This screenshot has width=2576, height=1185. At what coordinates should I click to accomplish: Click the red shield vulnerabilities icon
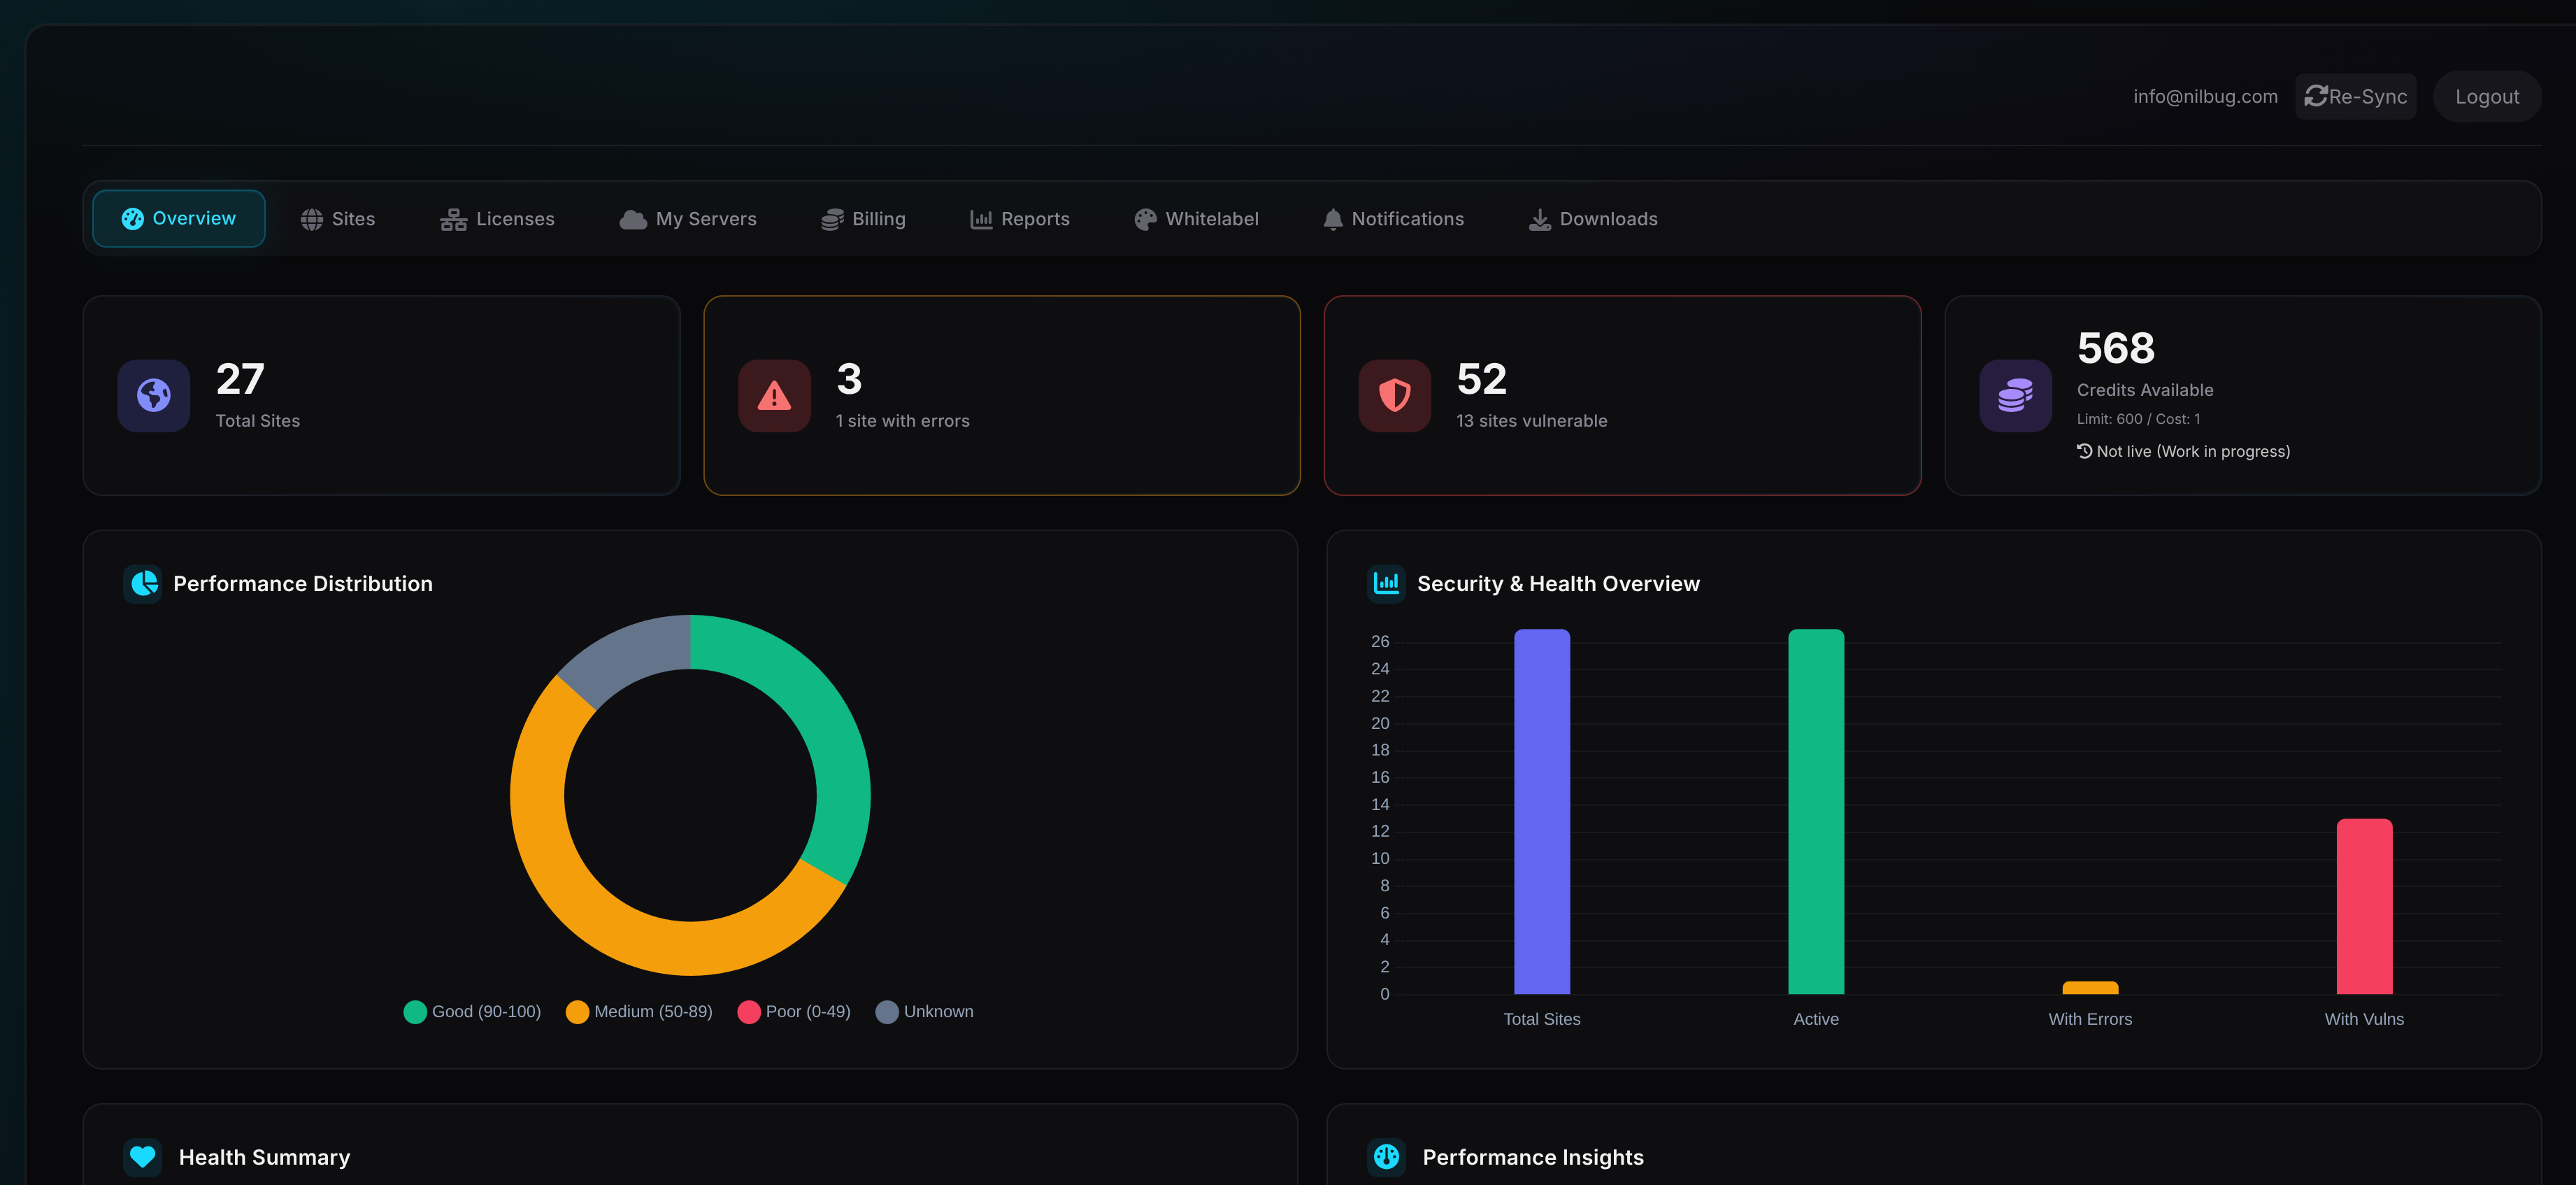click(x=1394, y=396)
